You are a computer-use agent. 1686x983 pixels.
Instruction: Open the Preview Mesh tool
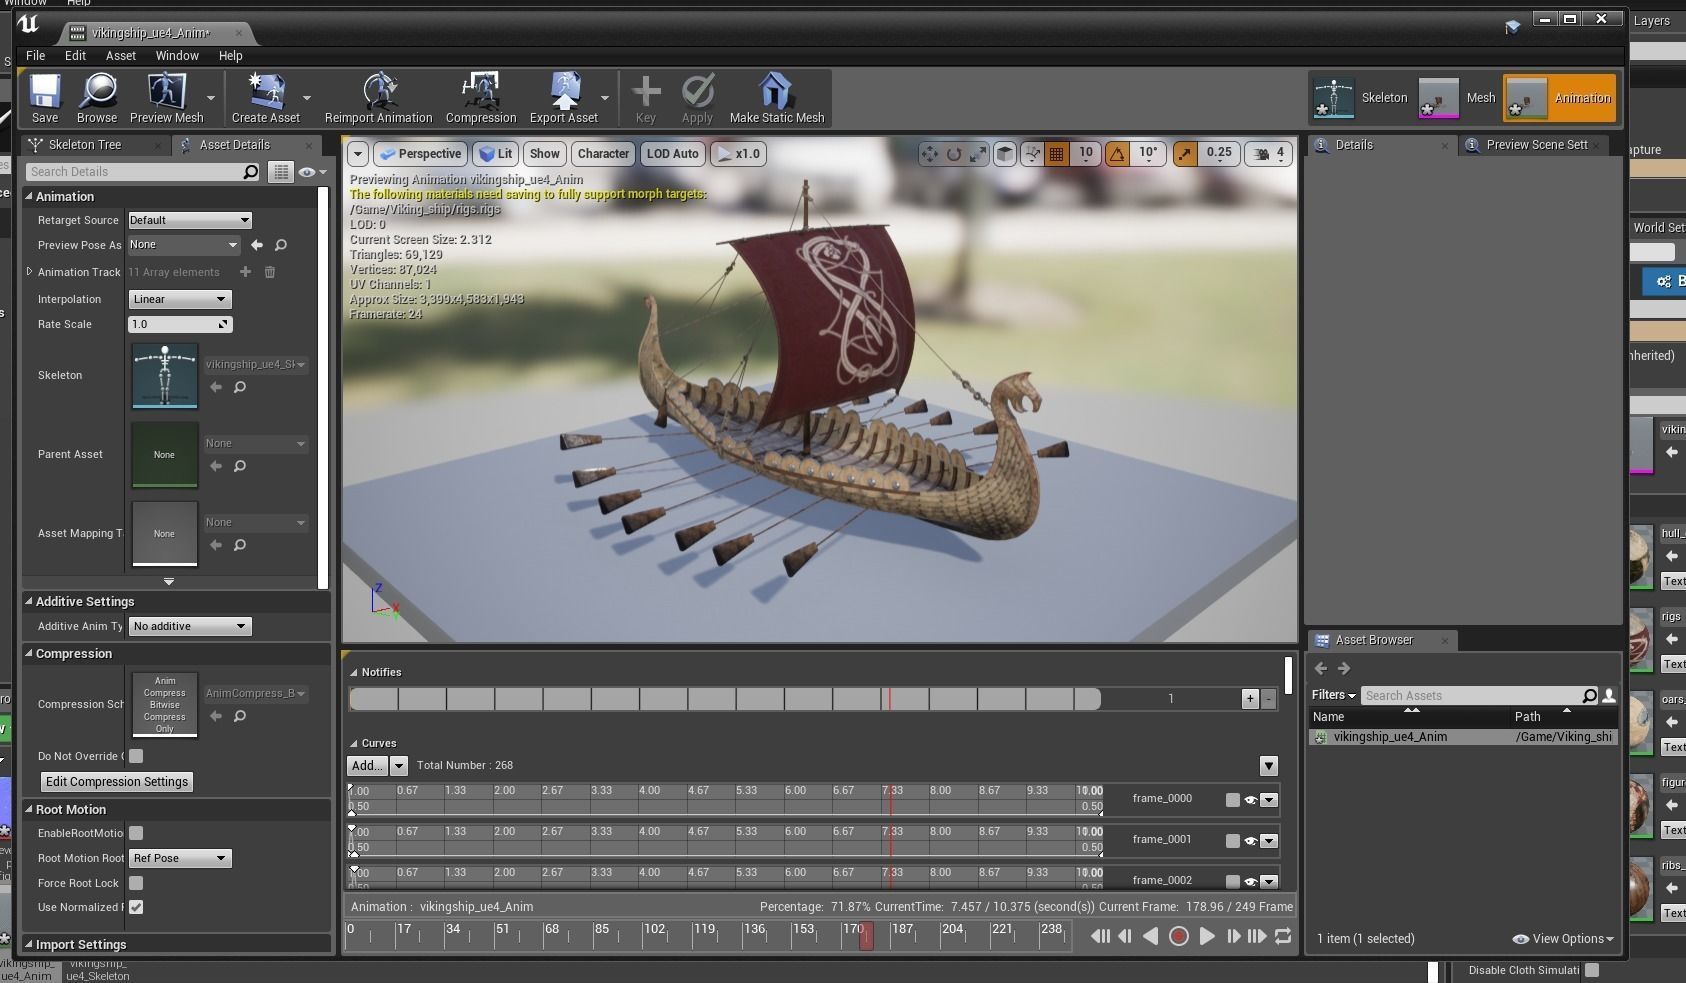[166, 98]
